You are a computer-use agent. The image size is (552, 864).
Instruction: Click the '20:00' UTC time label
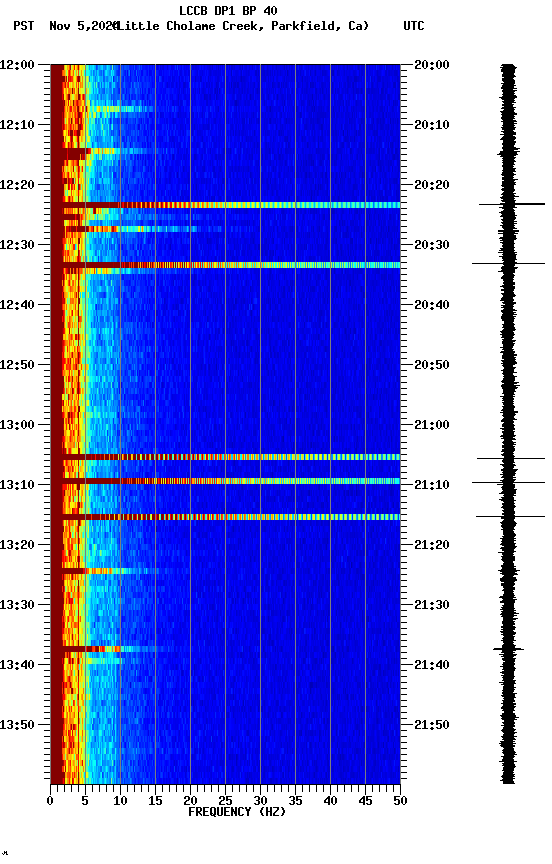pyautogui.click(x=432, y=65)
